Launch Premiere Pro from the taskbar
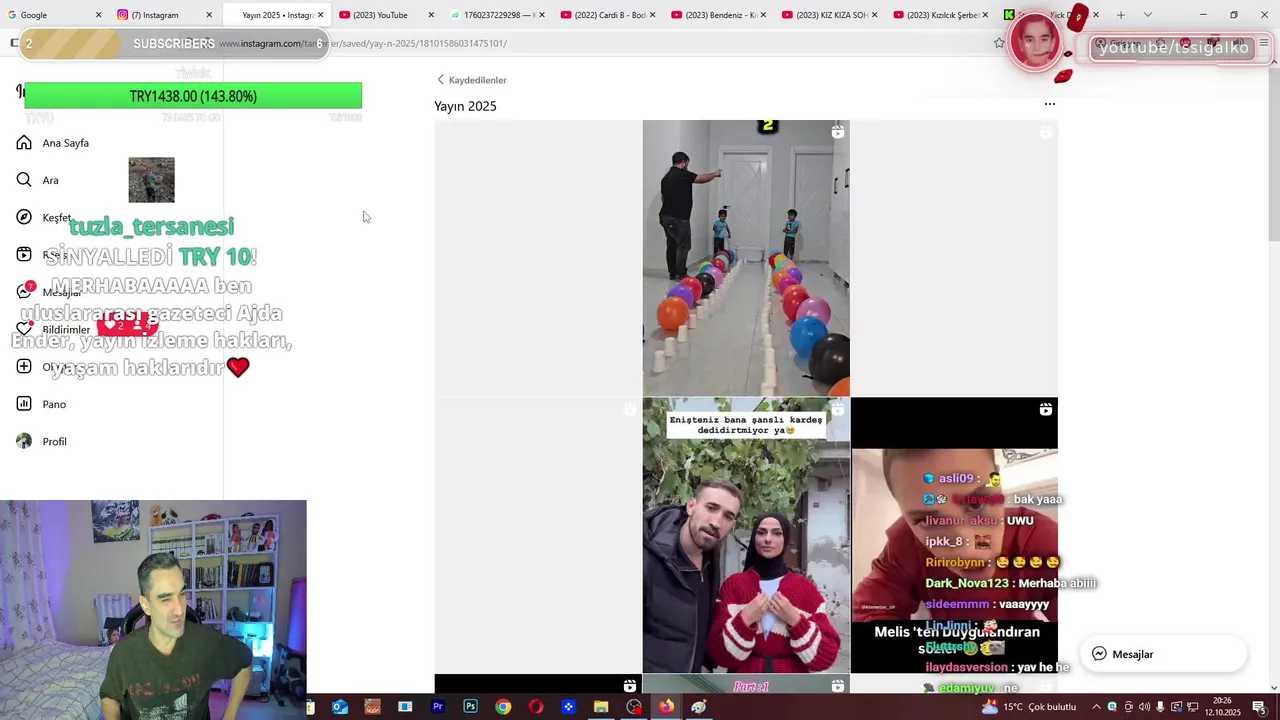 pyautogui.click(x=437, y=707)
